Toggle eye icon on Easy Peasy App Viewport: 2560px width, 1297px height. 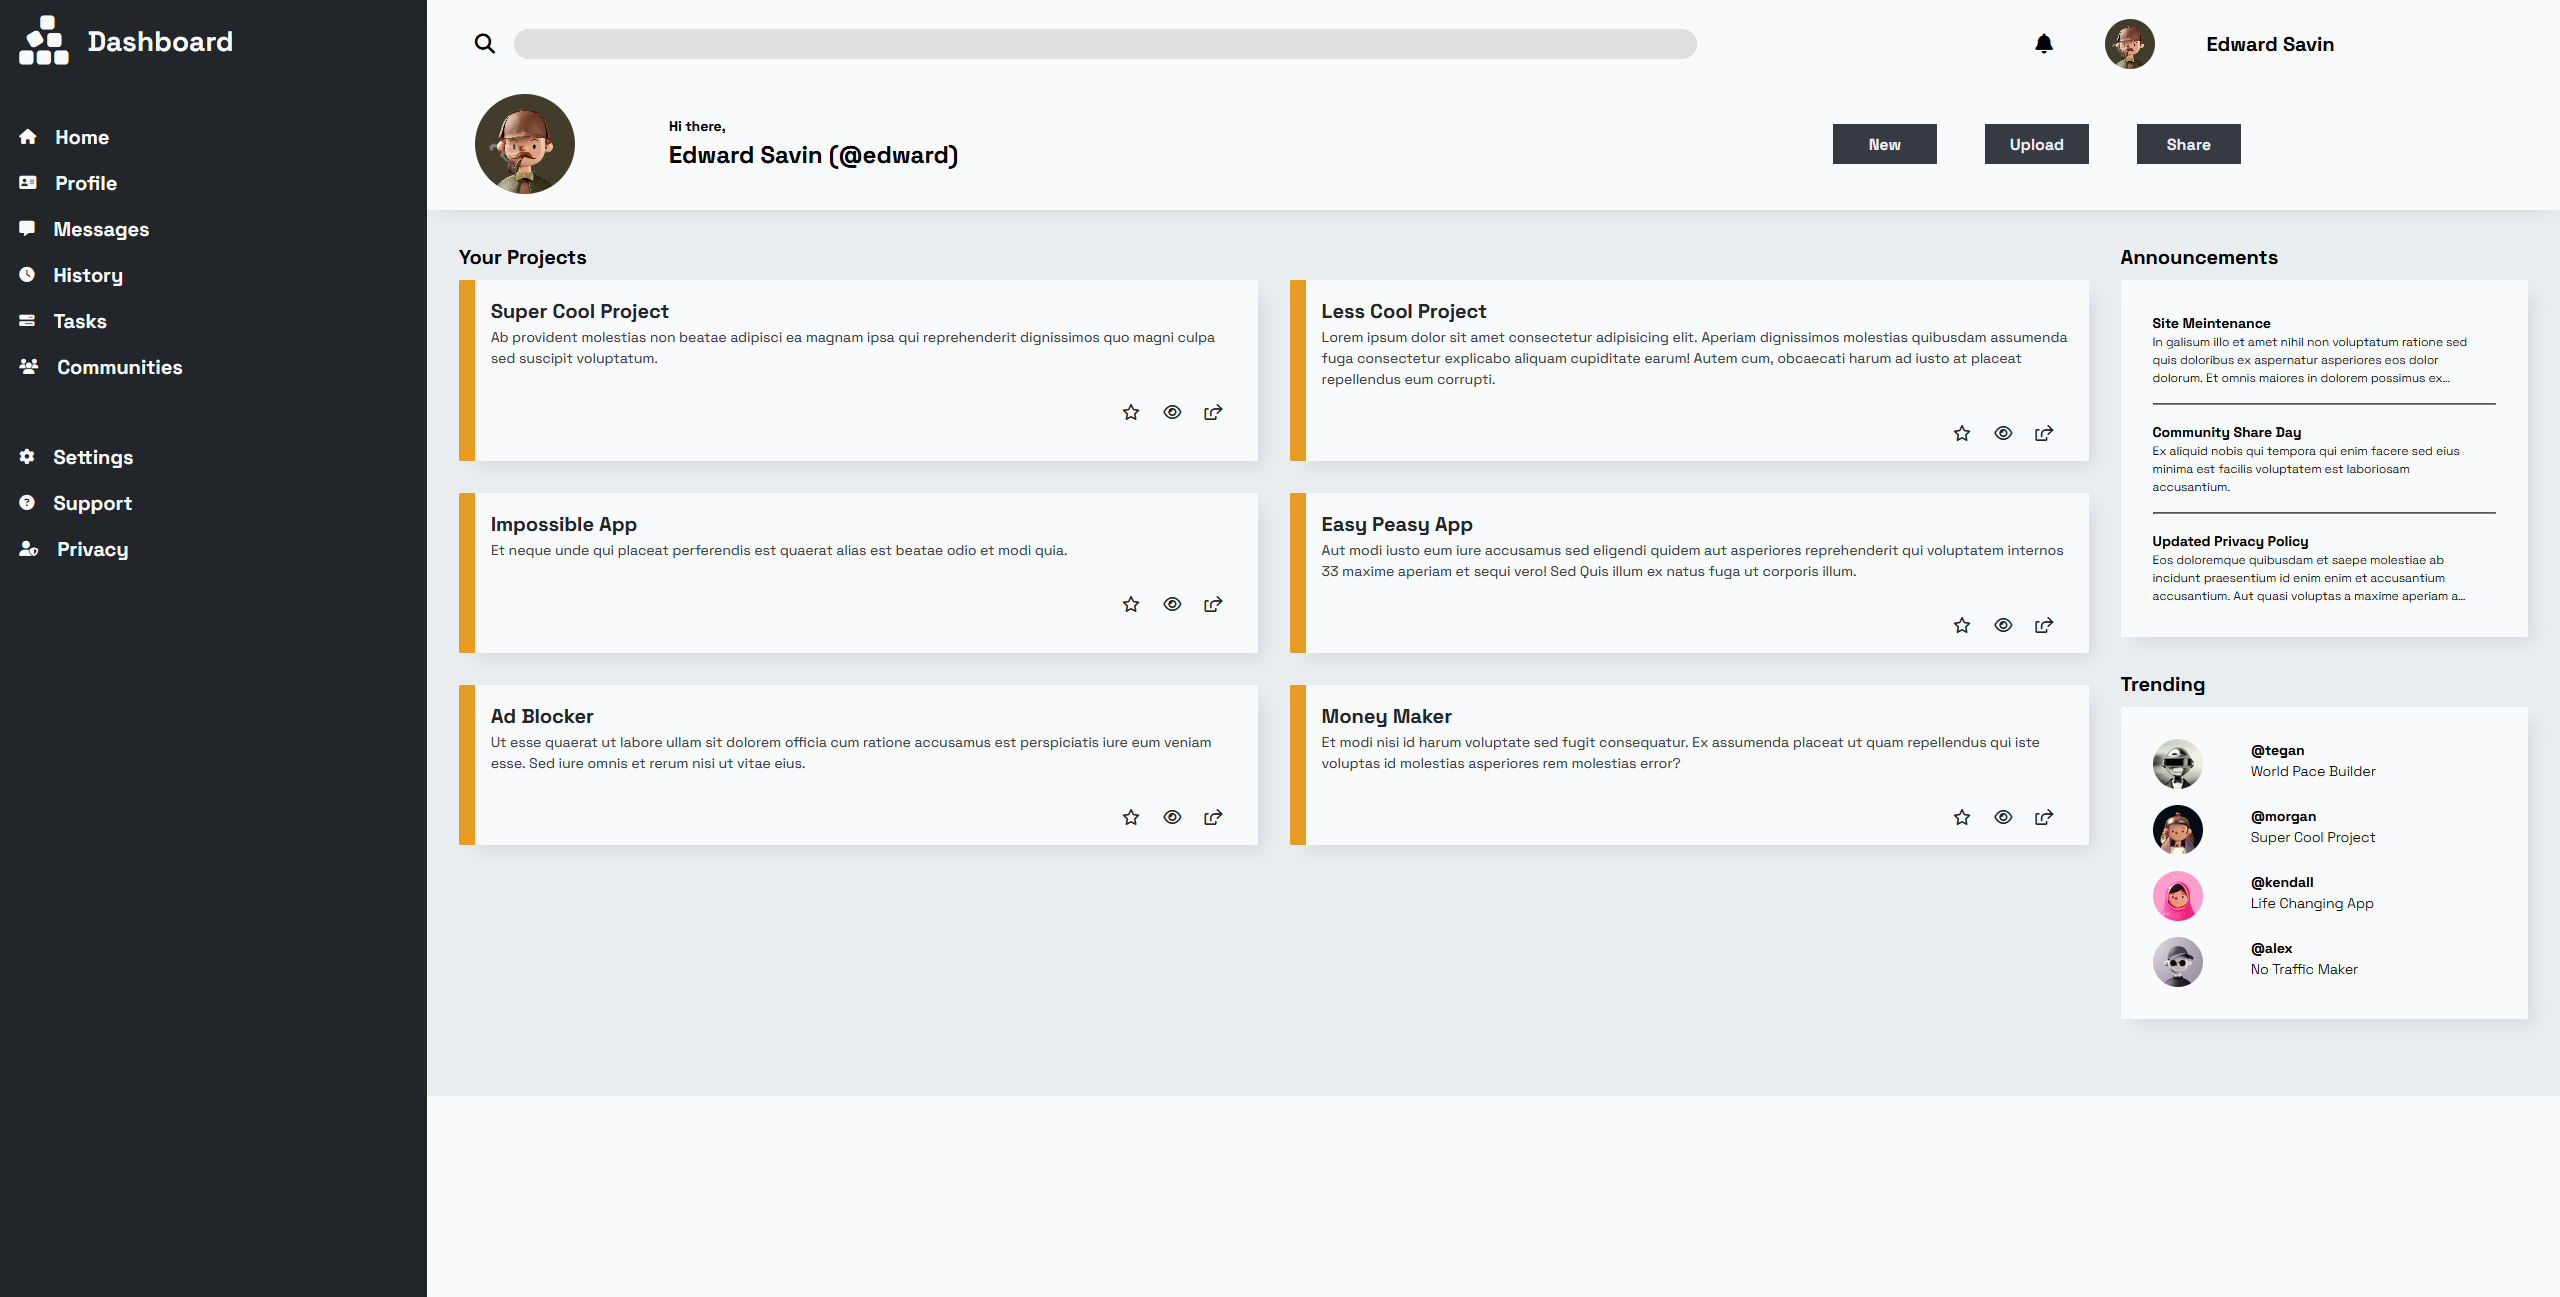(x=2003, y=625)
